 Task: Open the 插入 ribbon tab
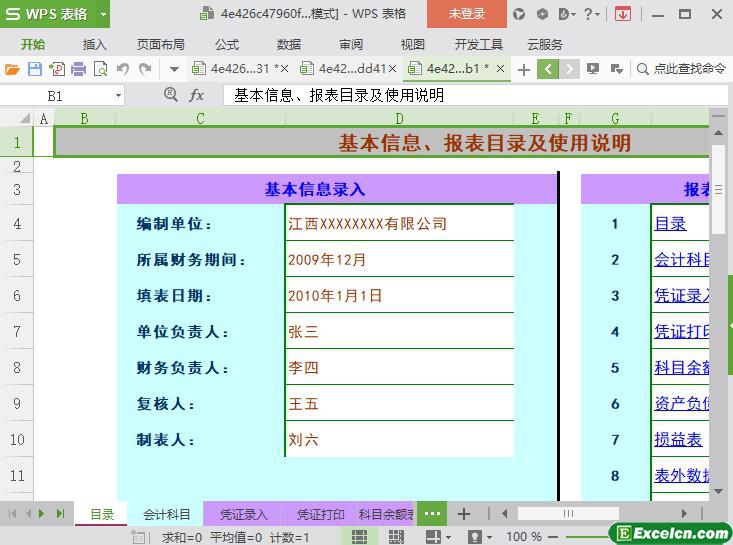click(x=95, y=44)
